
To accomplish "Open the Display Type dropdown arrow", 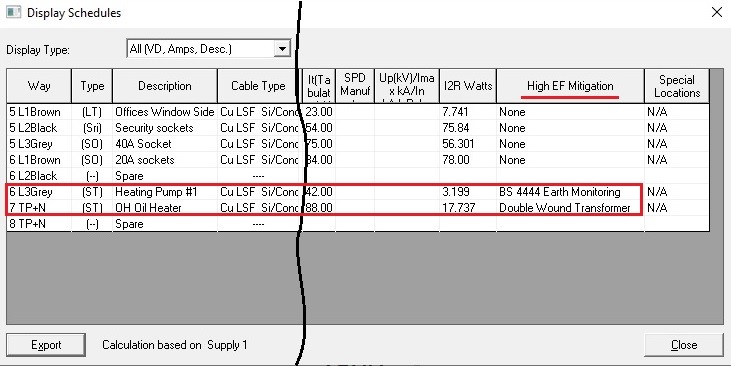I will click(x=282, y=49).
